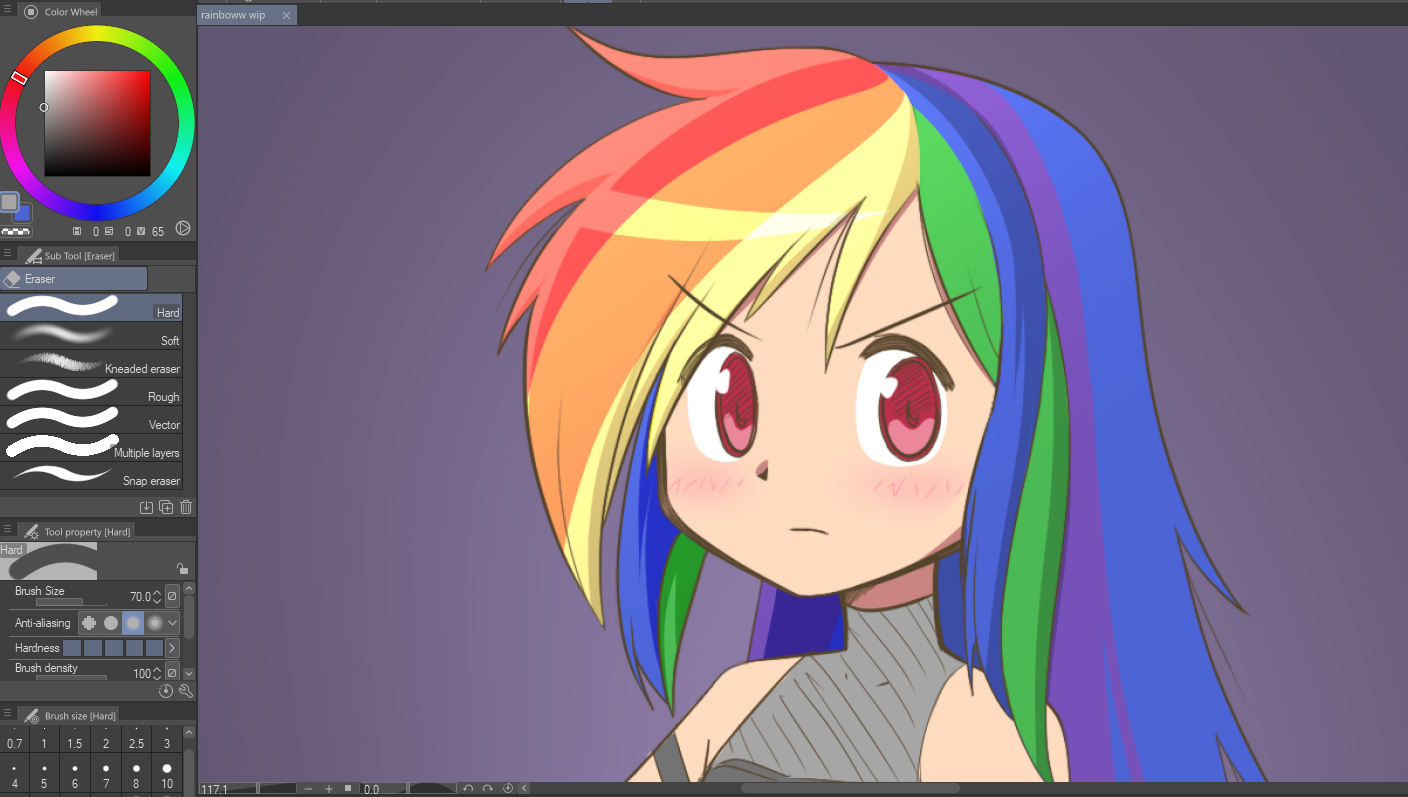The height and width of the screenshot is (797, 1408).
Task: Open the Brush size panel menu
Action: tap(8, 714)
